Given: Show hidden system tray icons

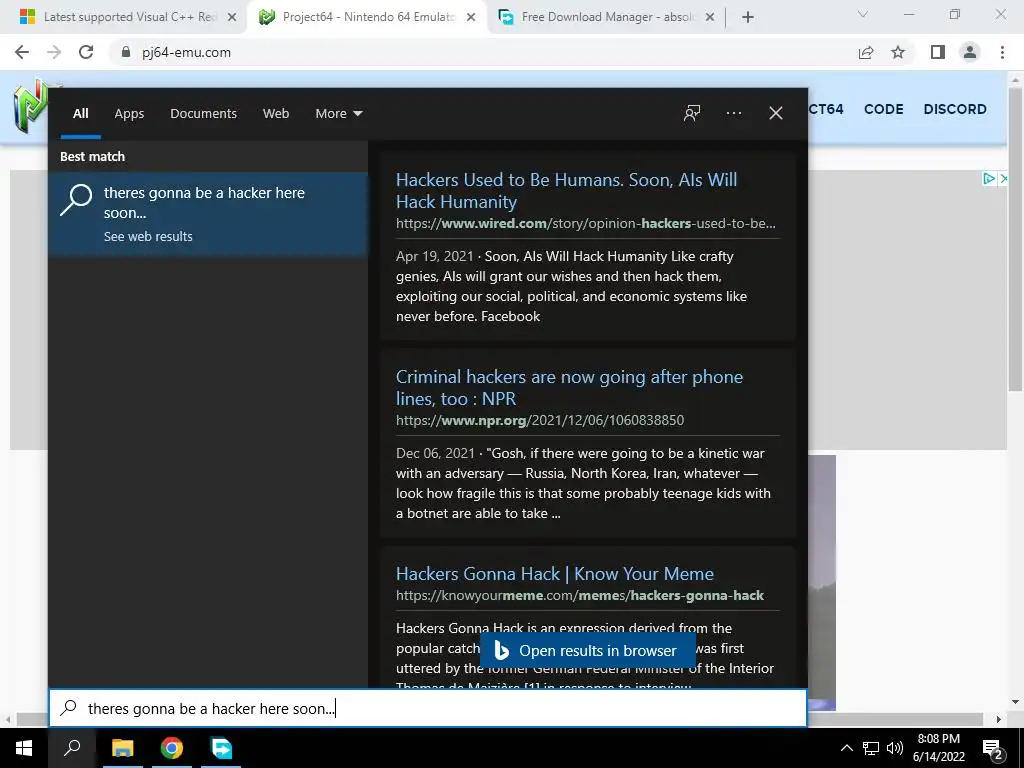Looking at the screenshot, I should 846,748.
